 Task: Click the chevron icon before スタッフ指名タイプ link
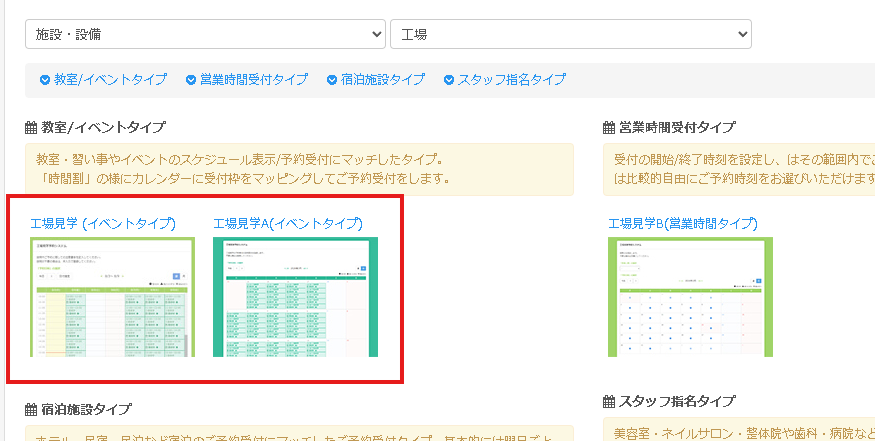tap(449, 80)
